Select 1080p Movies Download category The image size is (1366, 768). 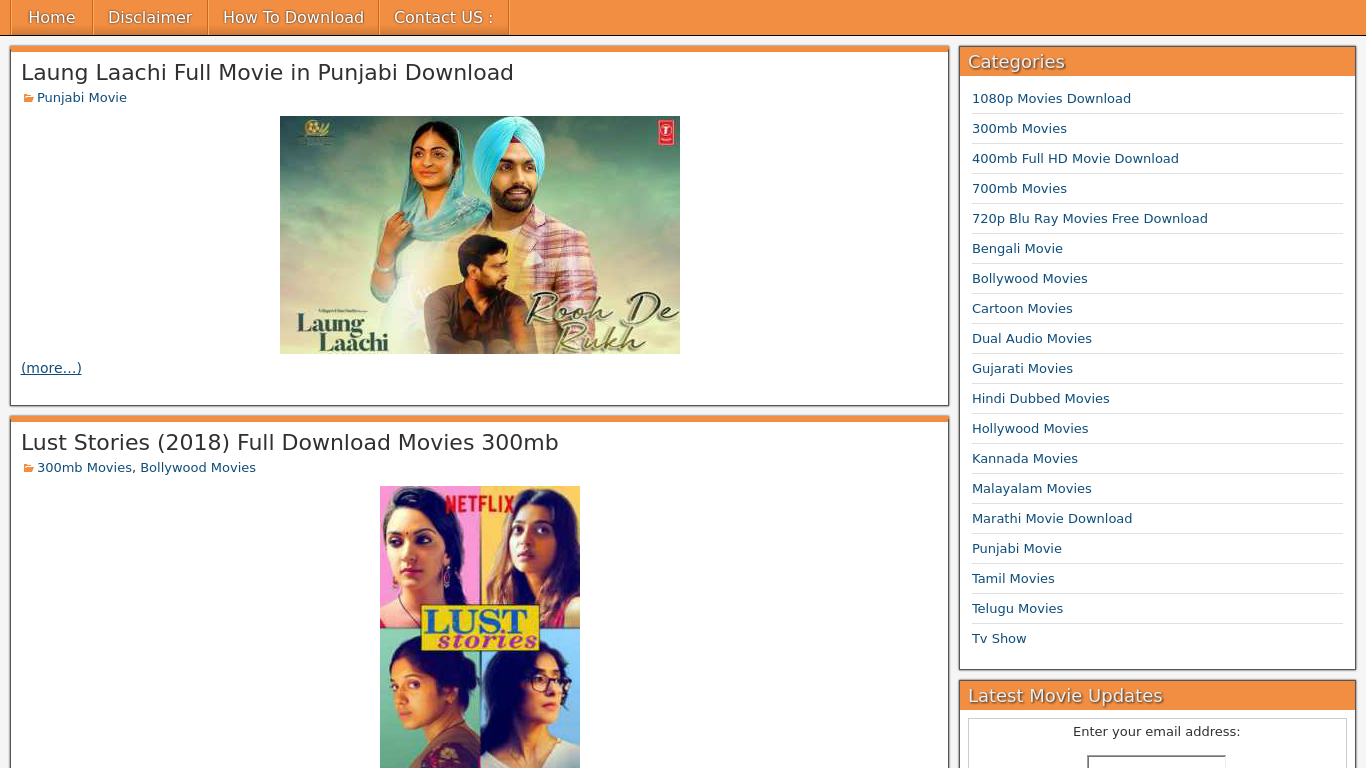point(1051,98)
